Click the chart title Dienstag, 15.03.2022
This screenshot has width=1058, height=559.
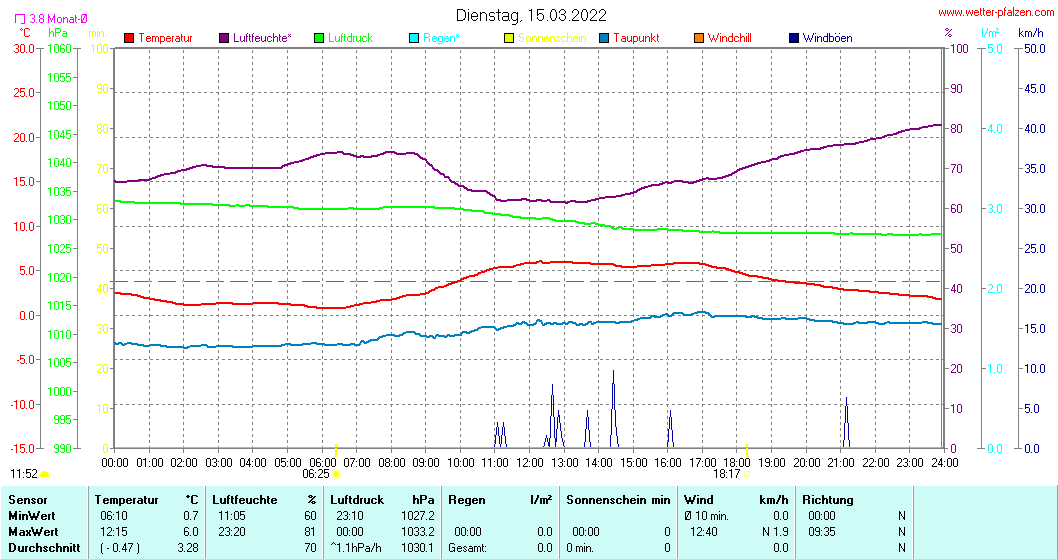pos(531,15)
